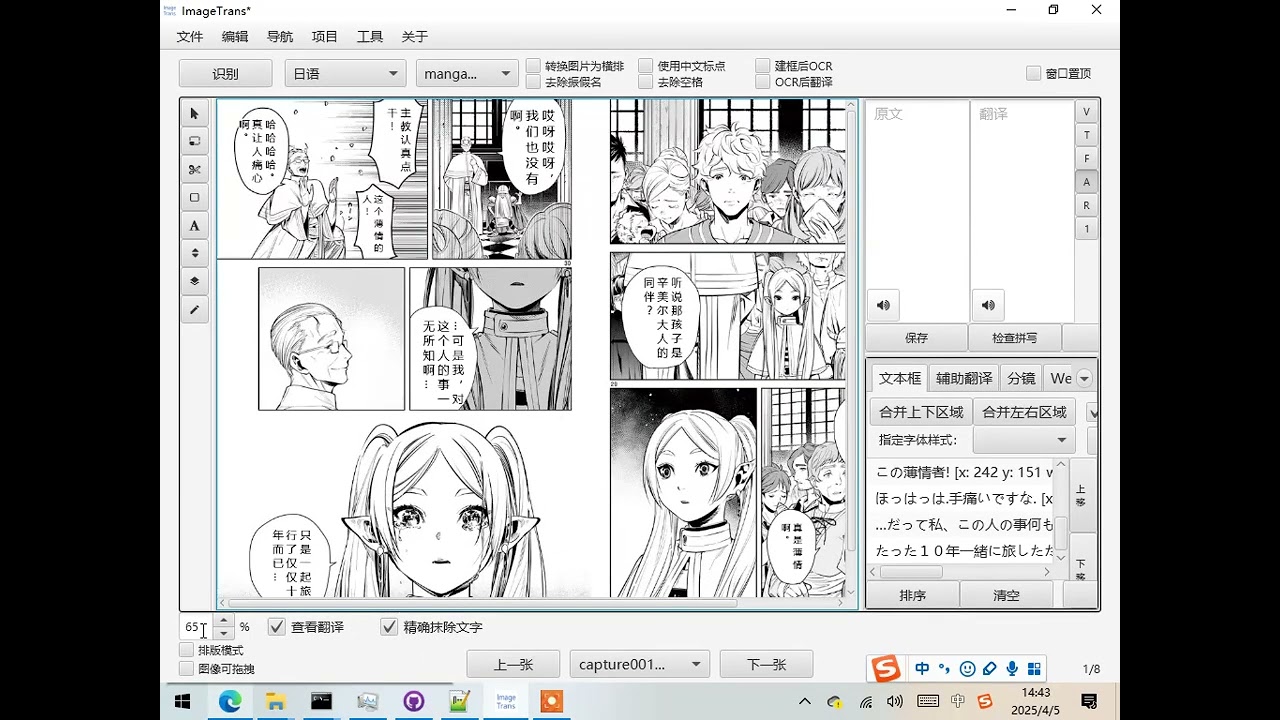Viewport: 1280px width, 720px height.
Task: Toggle Sogou Chinese/English mode 中
Action: (x=922, y=669)
